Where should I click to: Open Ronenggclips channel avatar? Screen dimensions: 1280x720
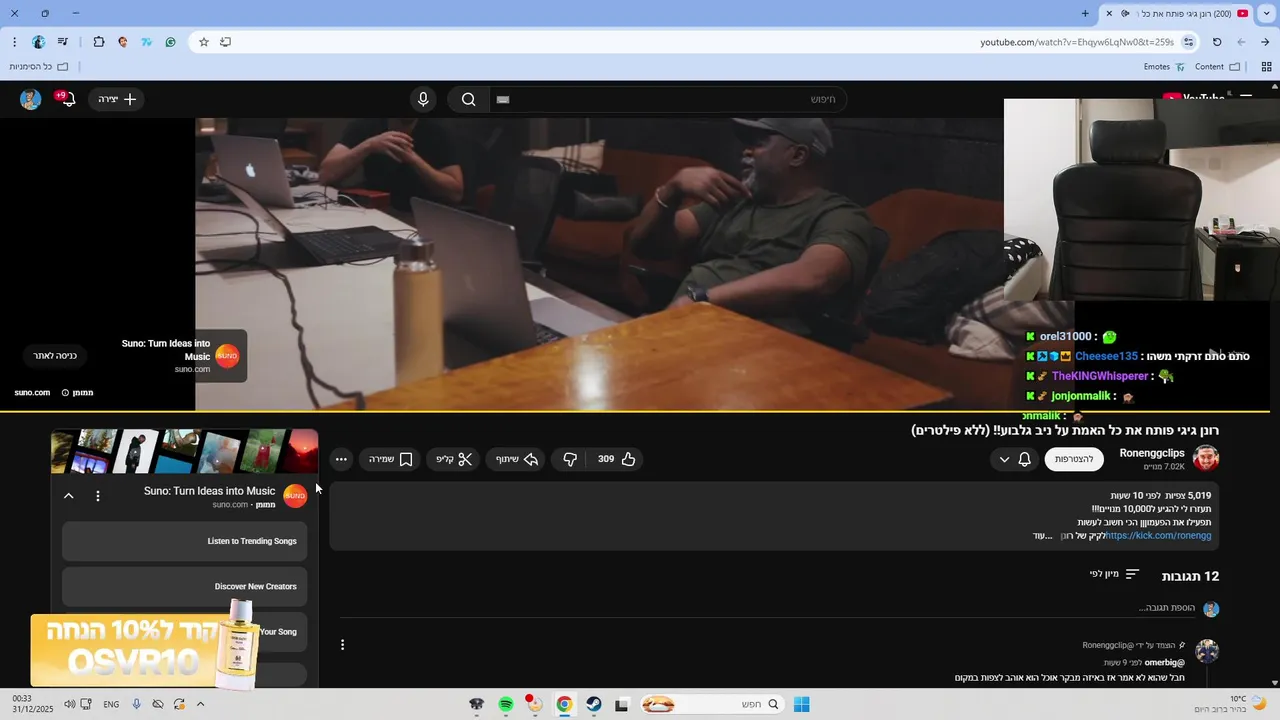tap(1206, 459)
